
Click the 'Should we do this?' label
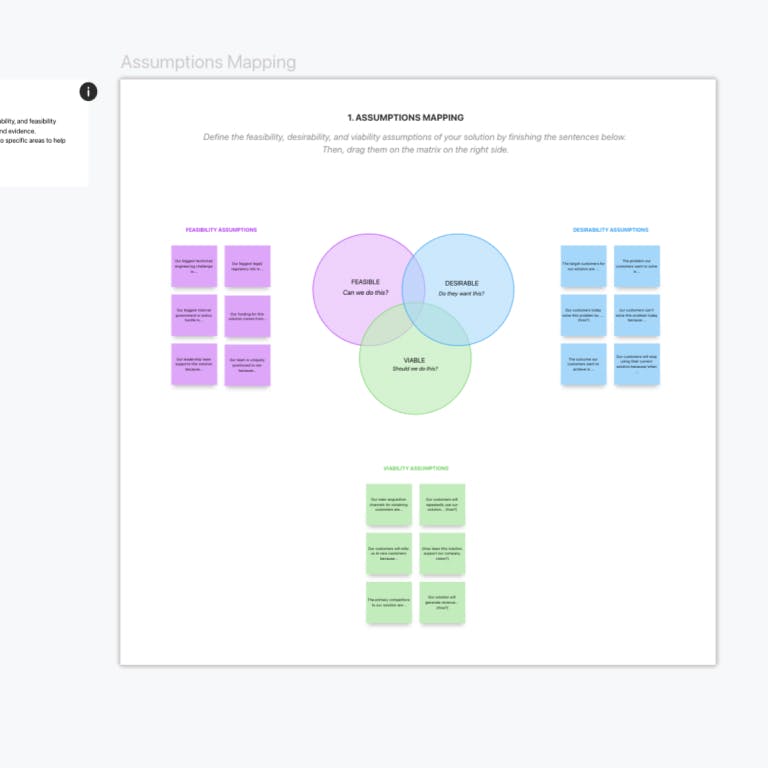(x=415, y=369)
